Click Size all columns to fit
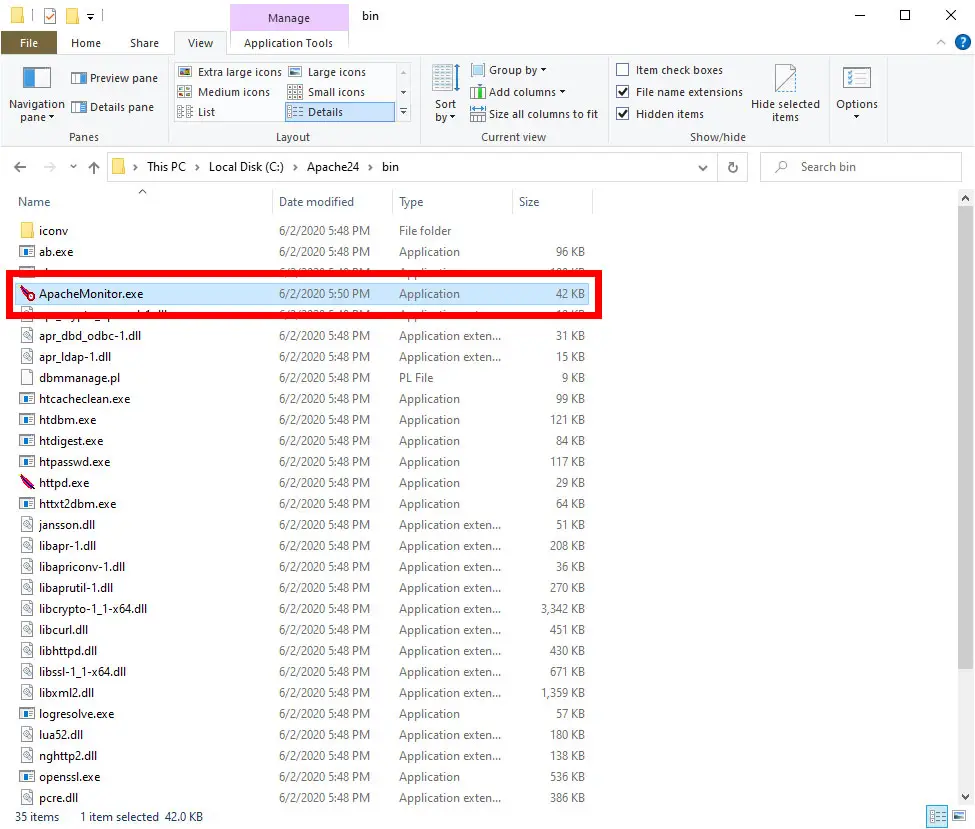 coord(534,114)
